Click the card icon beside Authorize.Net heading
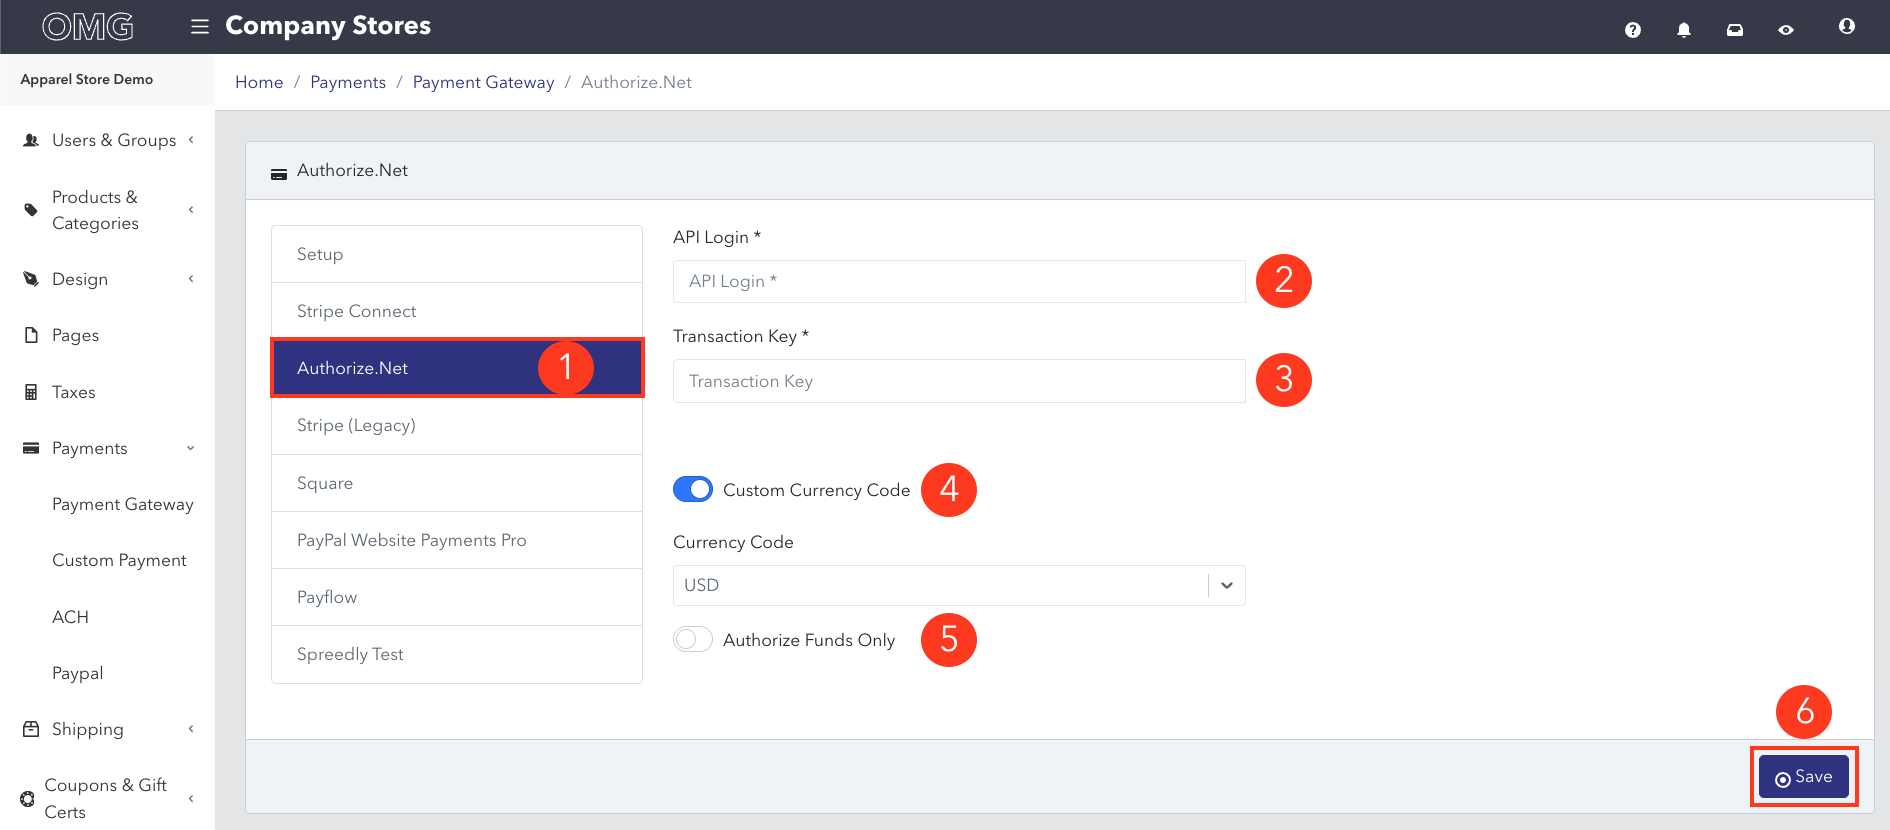 (x=279, y=174)
